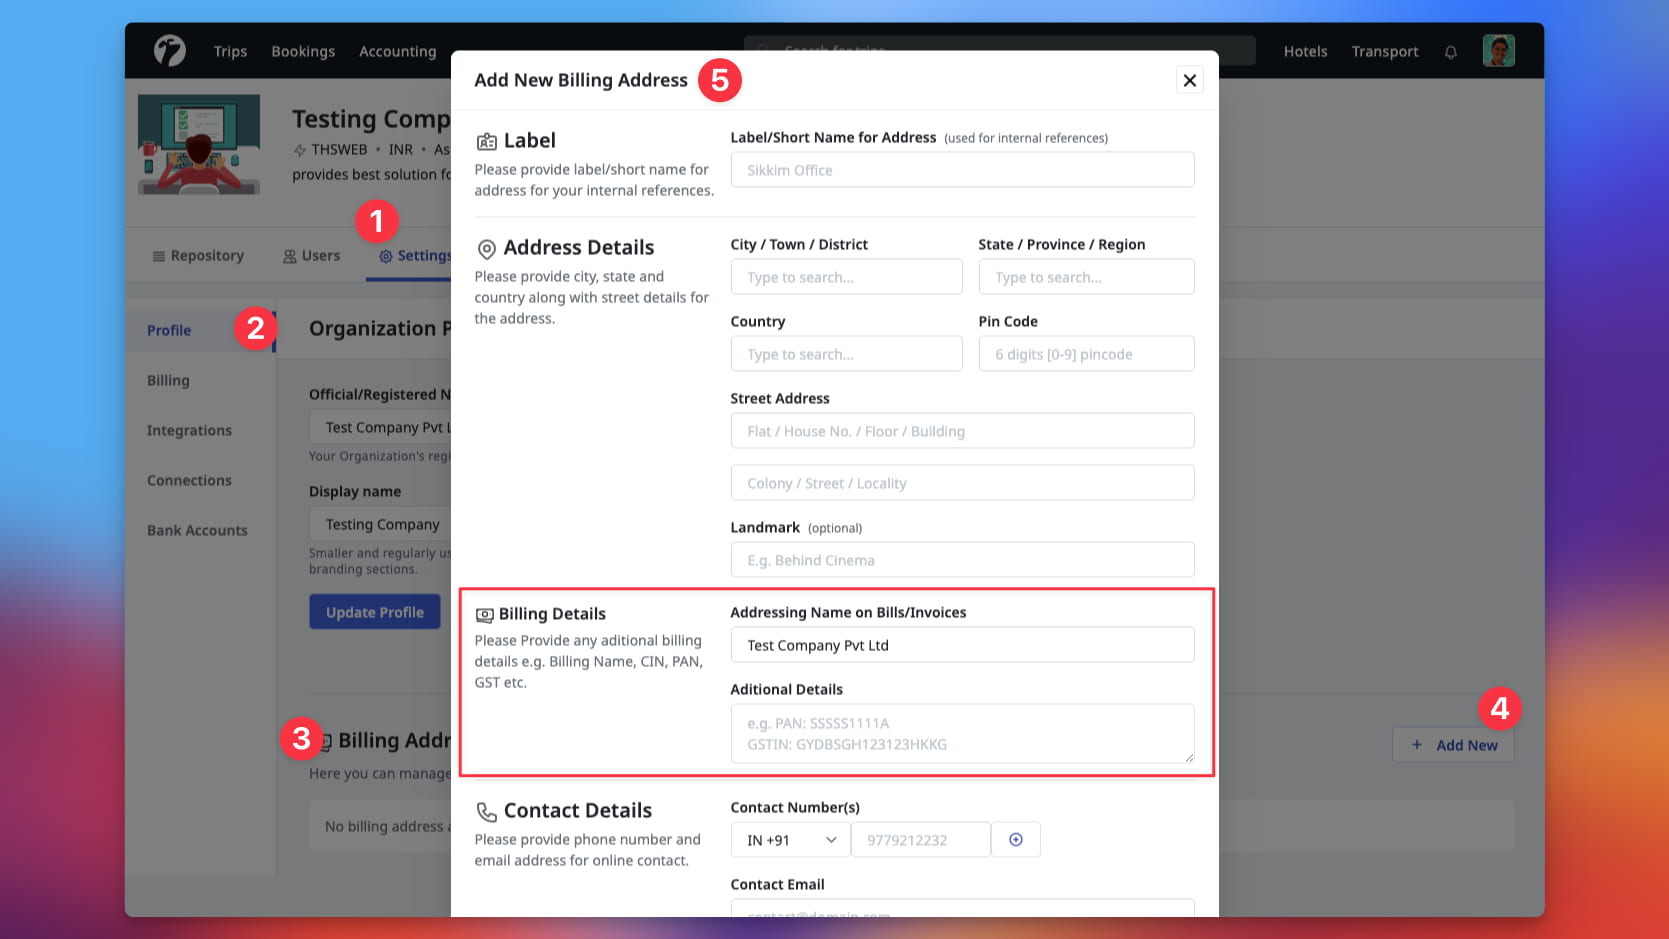Open the Accounting menu

397,51
